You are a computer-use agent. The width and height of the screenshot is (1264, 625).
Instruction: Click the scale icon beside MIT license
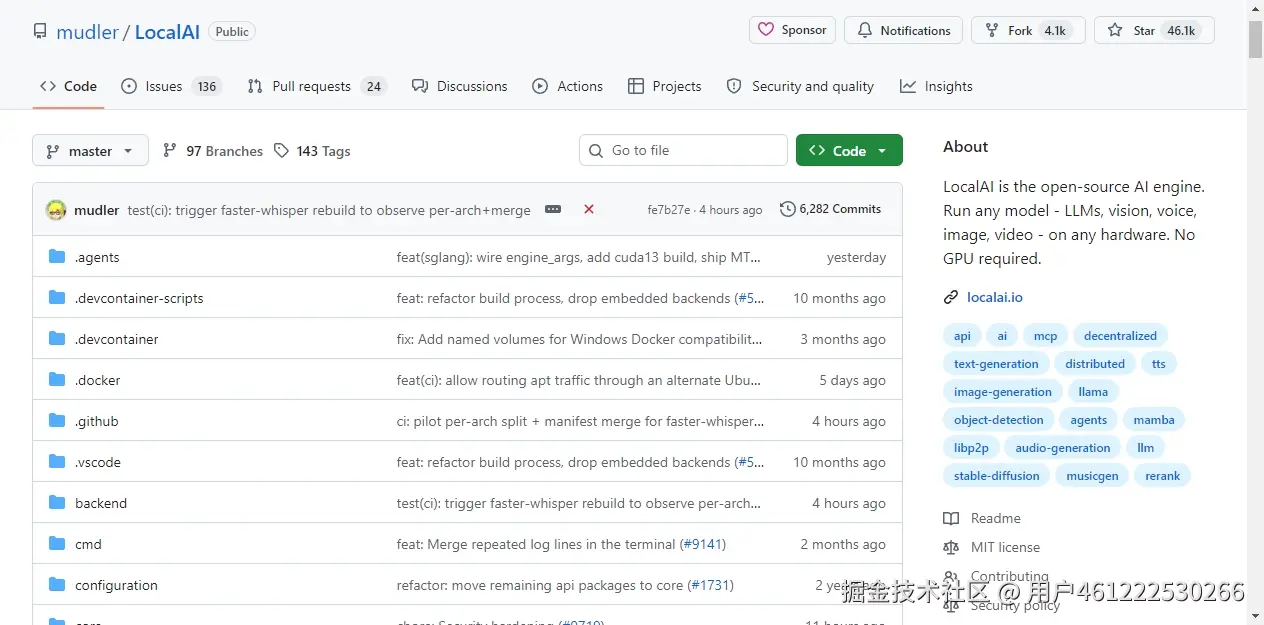point(951,547)
